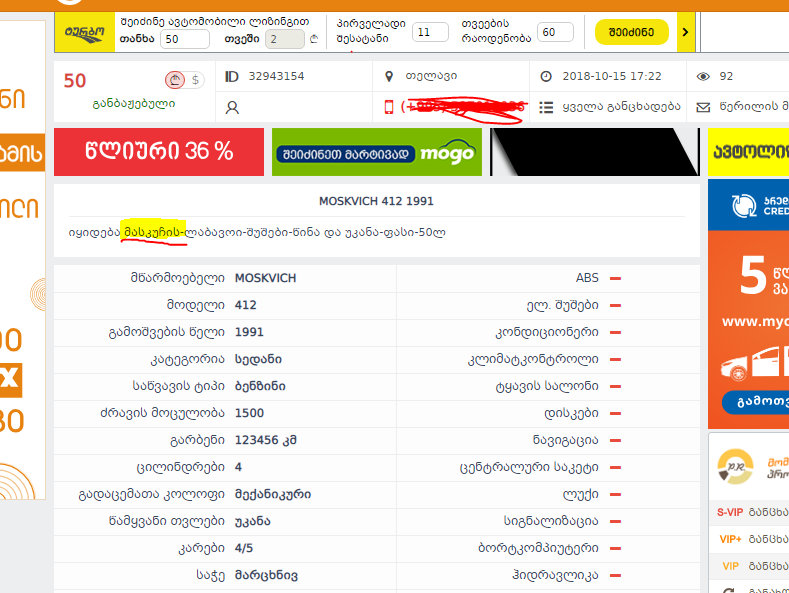
Task: Focus the პირველადი შესატანი field
Action: pyautogui.click(x=430, y=32)
